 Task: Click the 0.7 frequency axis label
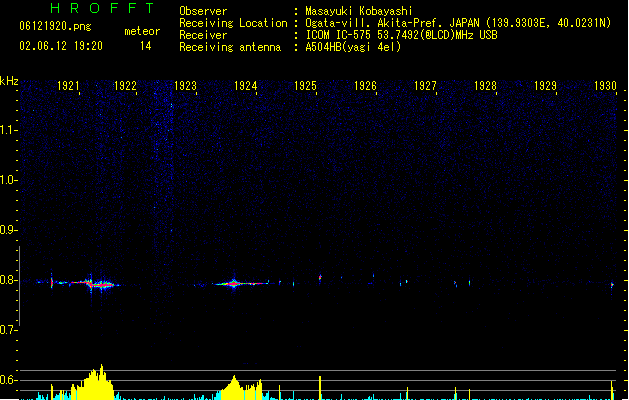coord(8,330)
